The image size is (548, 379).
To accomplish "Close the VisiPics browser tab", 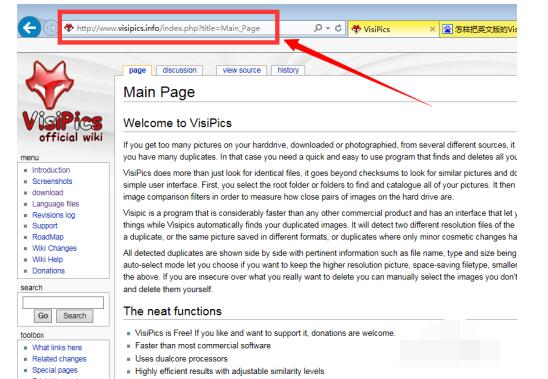I will (432, 29).
